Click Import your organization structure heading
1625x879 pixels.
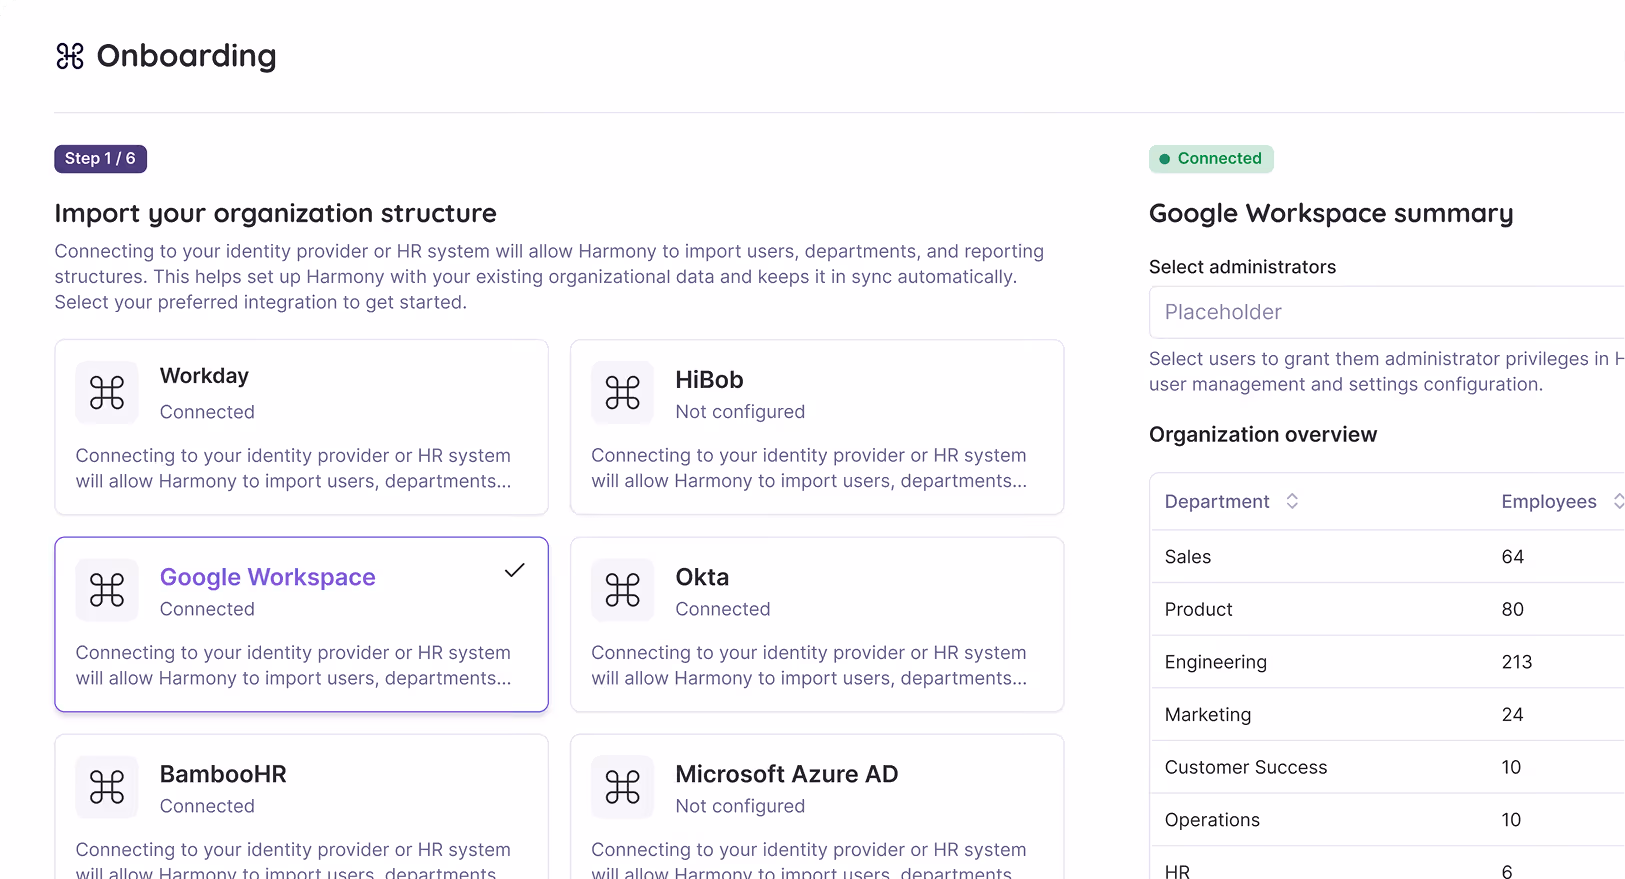275,213
